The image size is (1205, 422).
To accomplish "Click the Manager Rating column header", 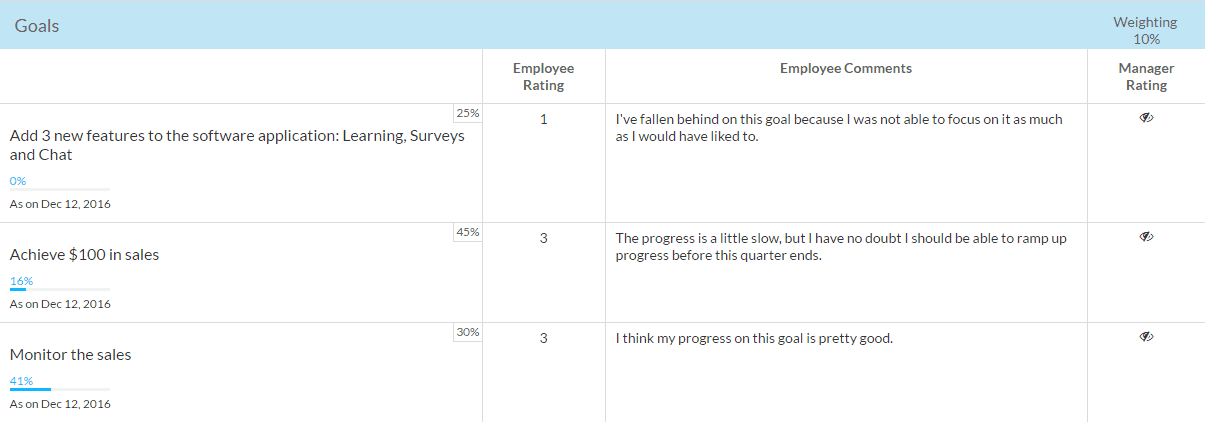I will (x=1146, y=77).
